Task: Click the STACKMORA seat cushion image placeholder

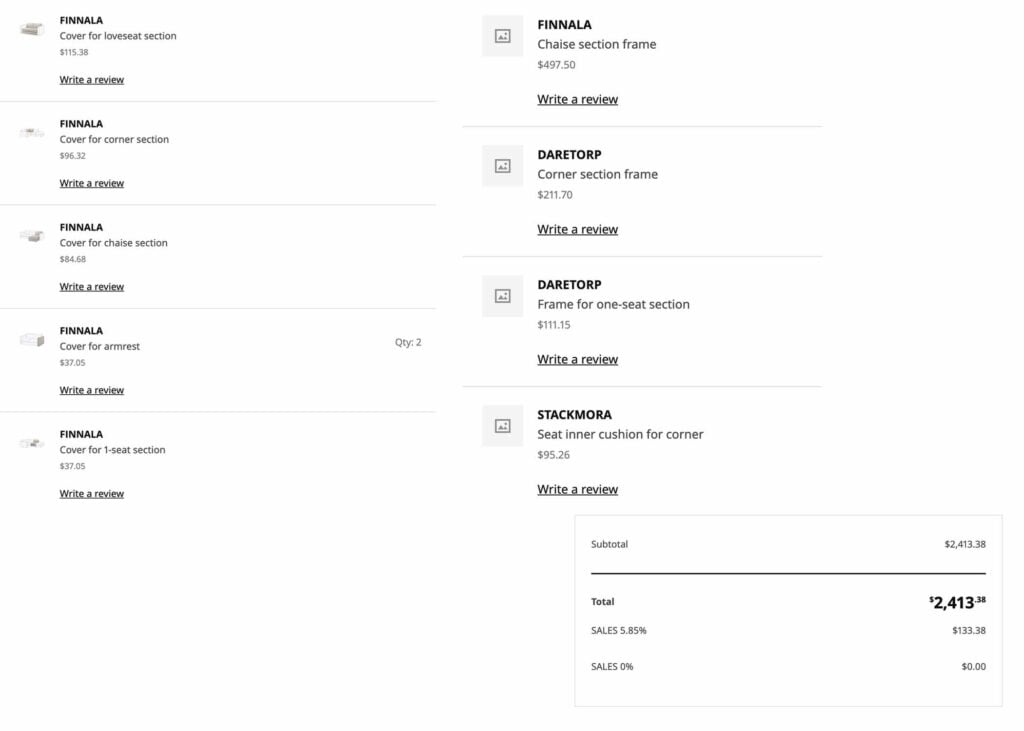Action: (x=502, y=426)
